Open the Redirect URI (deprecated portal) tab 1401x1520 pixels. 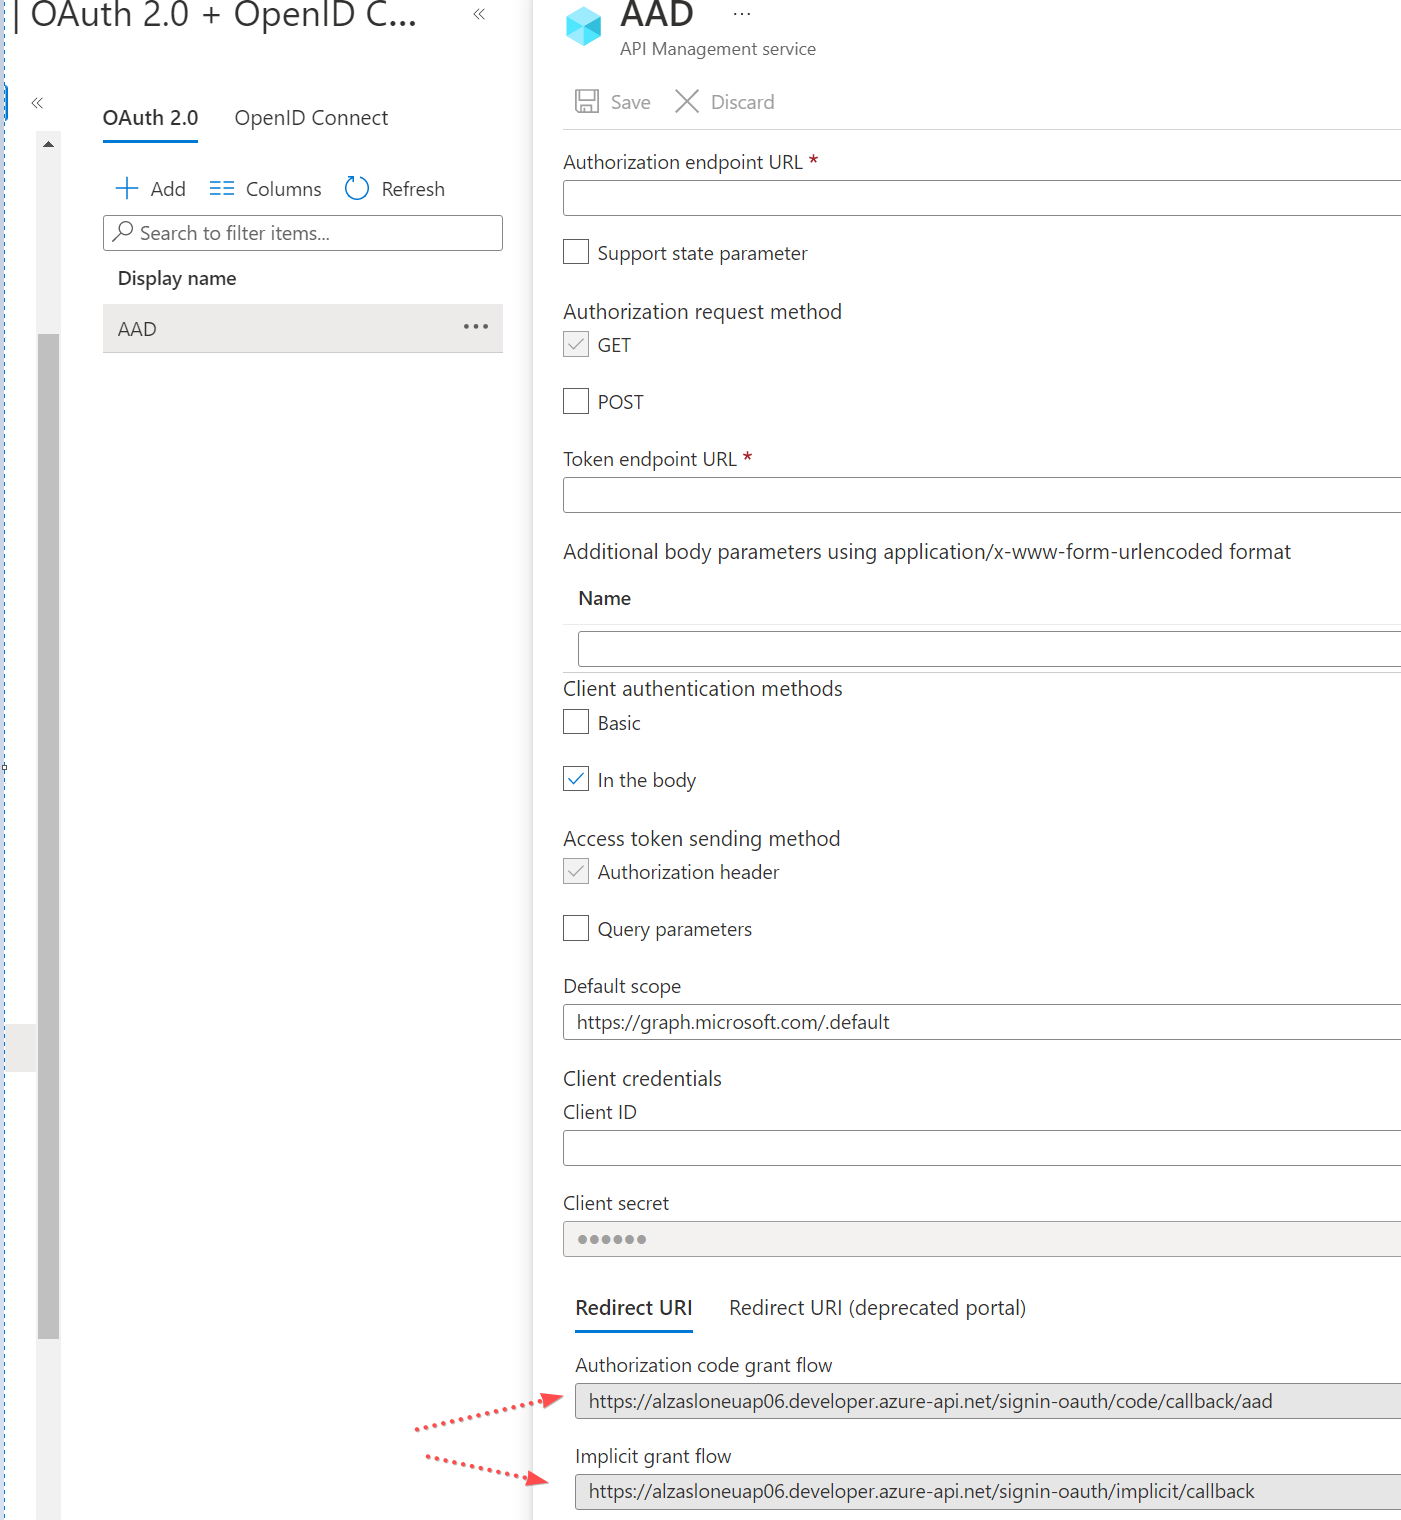click(x=876, y=1307)
